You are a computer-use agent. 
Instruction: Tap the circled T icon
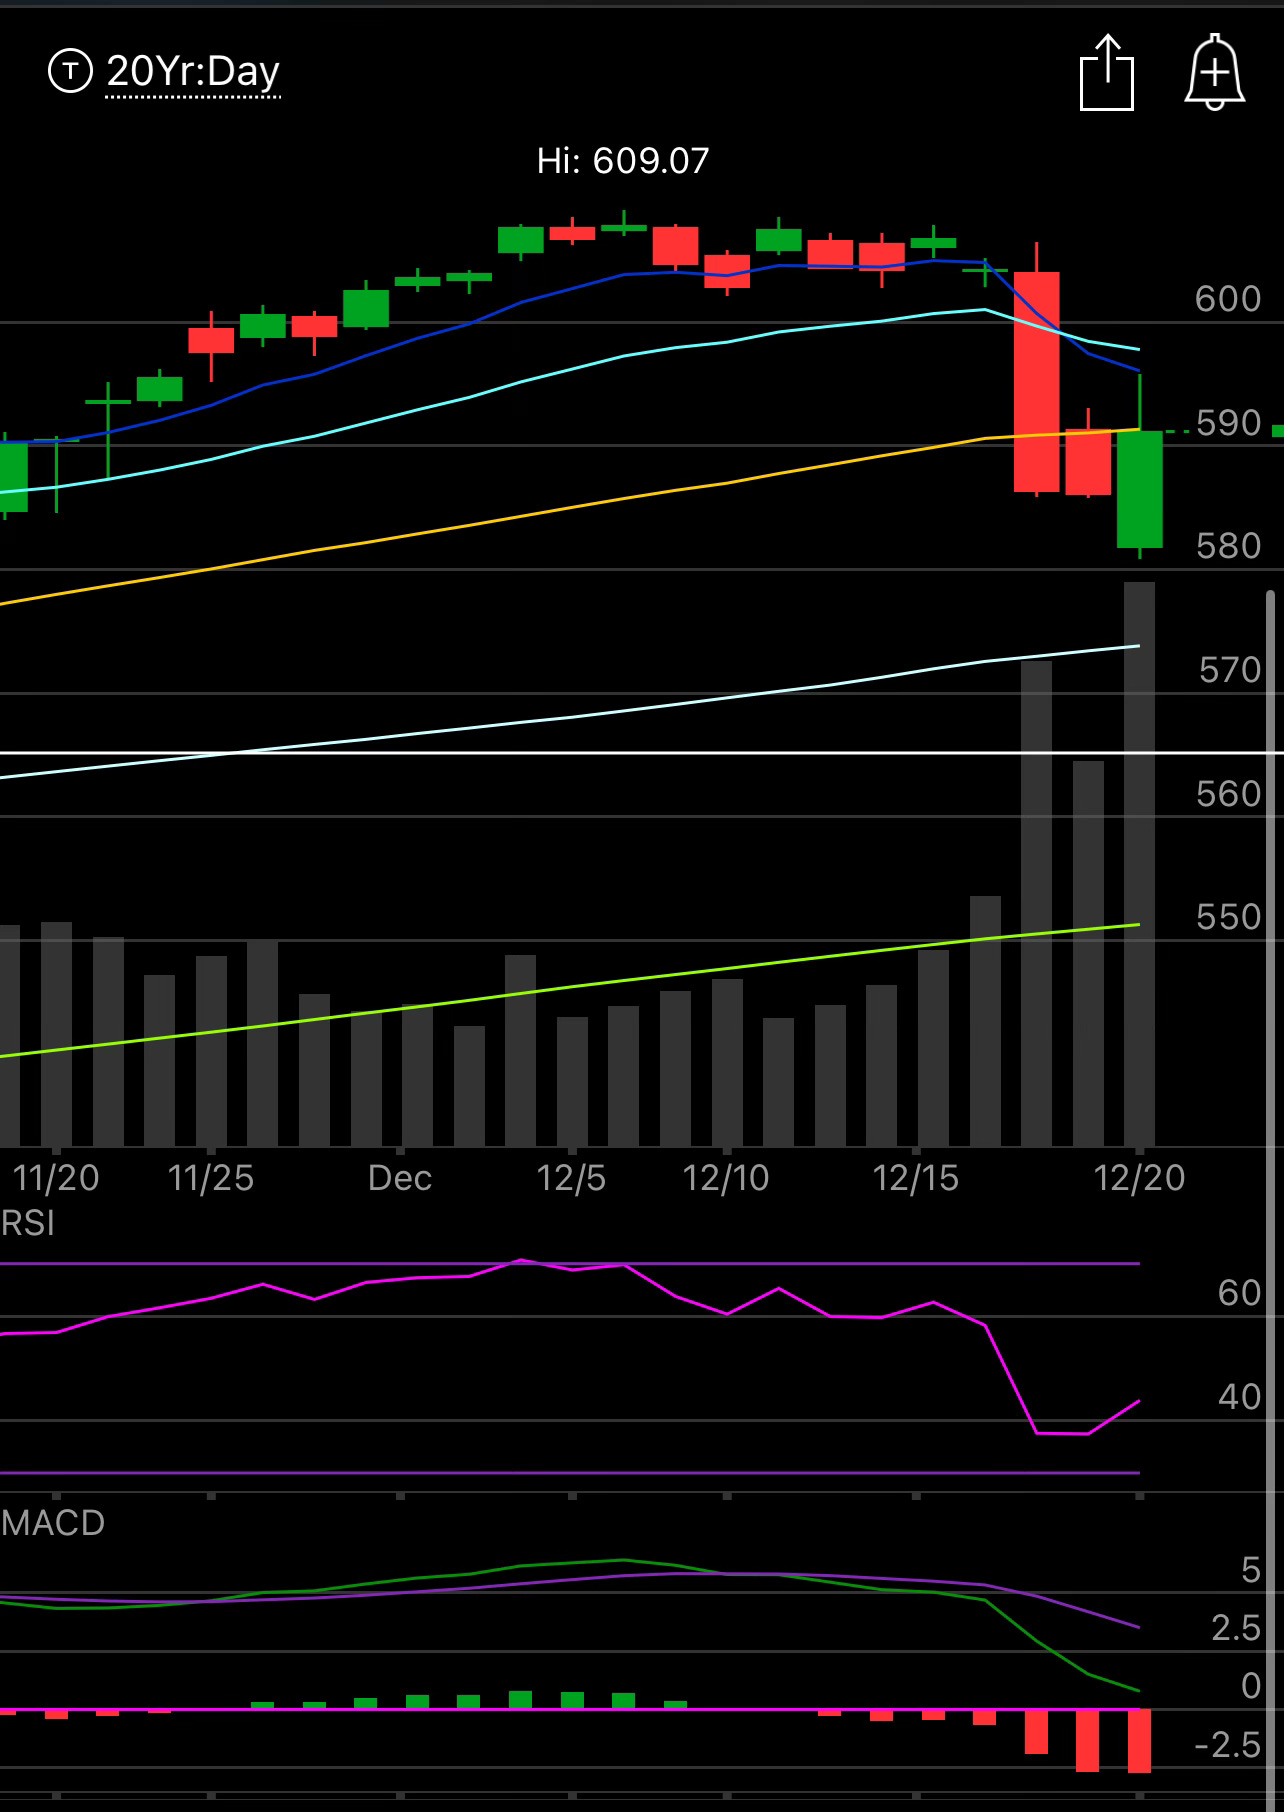[70, 71]
